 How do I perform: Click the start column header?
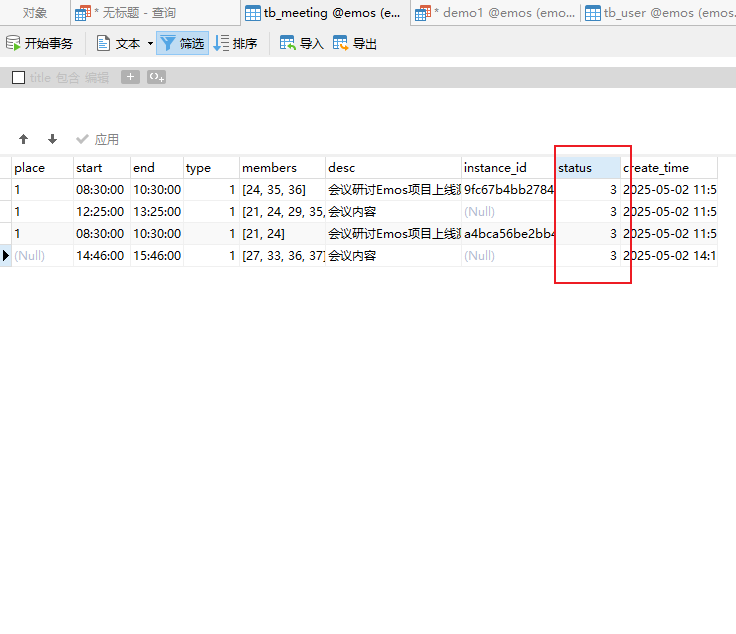pos(102,168)
